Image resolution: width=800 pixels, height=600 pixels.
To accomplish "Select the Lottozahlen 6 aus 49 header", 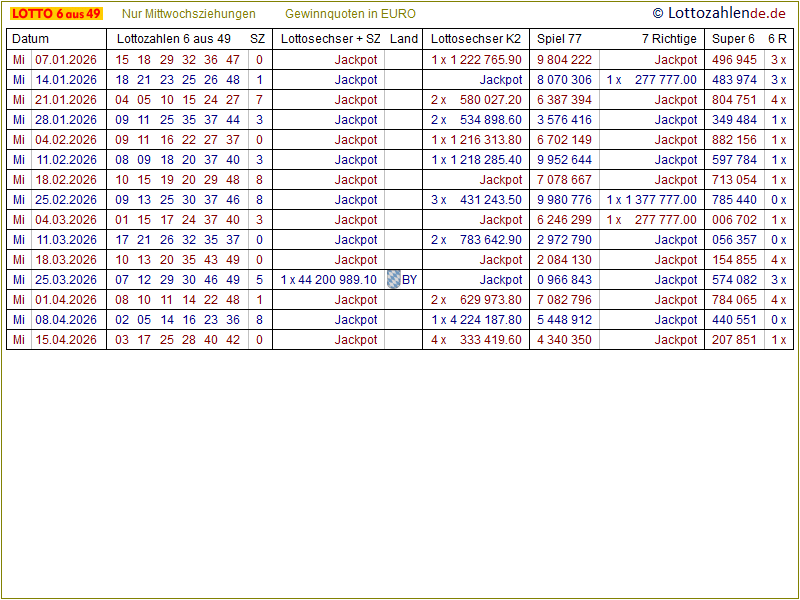I will click(x=174, y=39).
